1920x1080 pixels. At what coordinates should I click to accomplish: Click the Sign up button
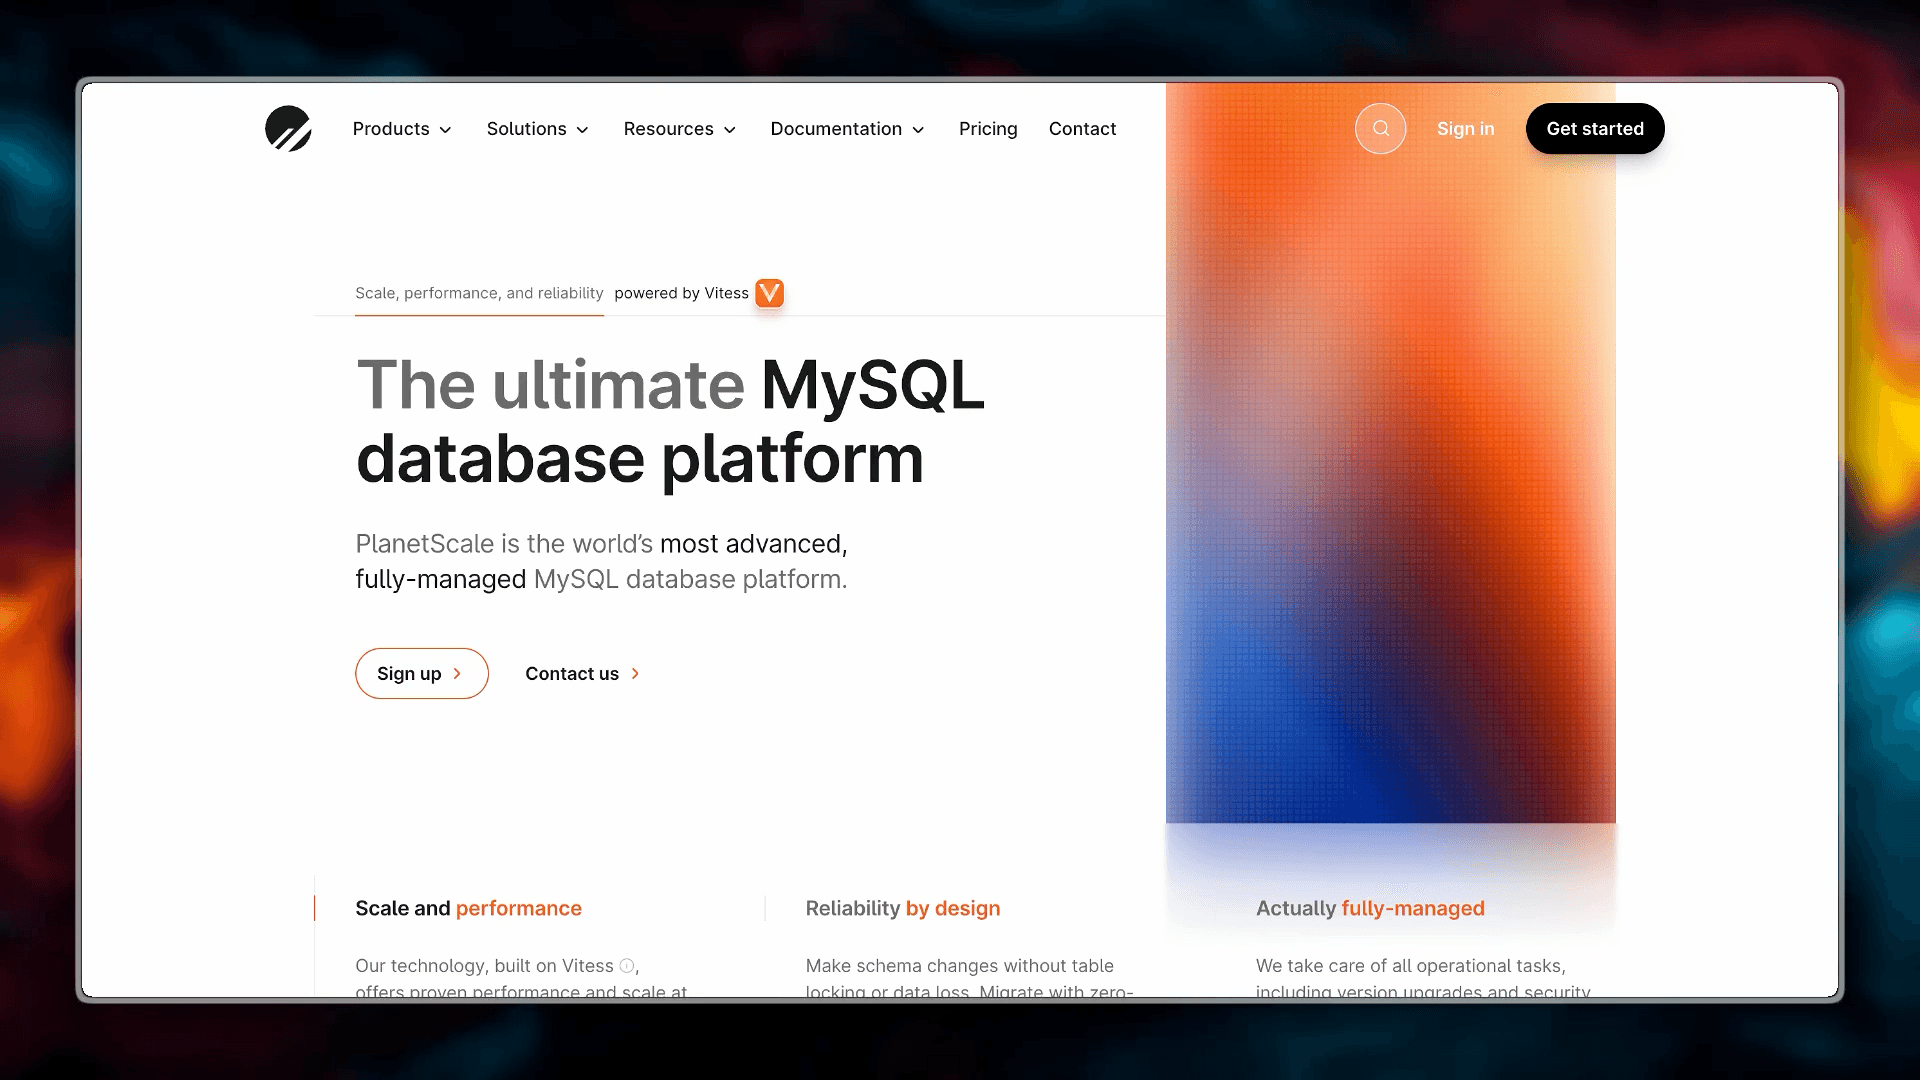tap(422, 674)
